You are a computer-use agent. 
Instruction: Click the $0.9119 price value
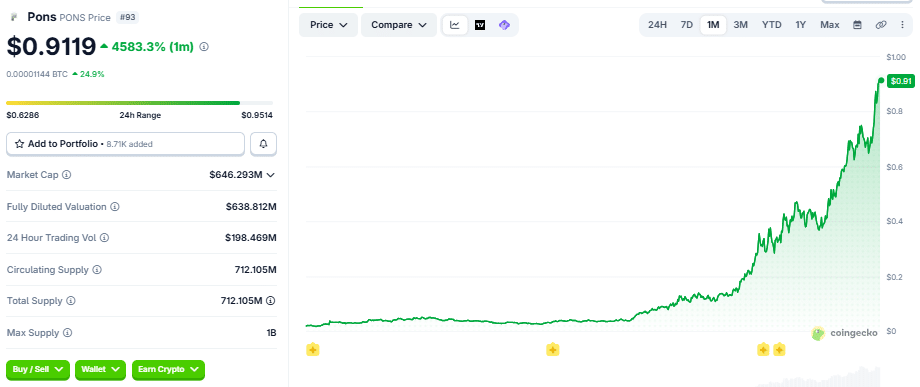pyautogui.click(x=51, y=46)
